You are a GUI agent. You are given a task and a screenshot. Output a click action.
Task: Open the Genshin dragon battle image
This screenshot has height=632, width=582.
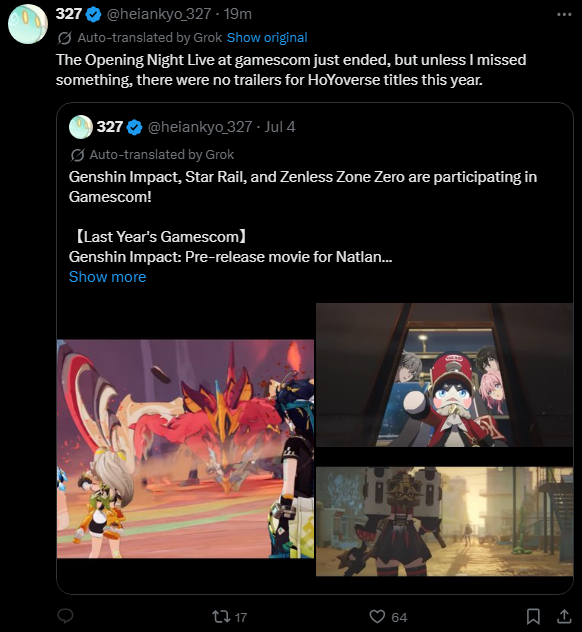pyautogui.click(x=185, y=449)
